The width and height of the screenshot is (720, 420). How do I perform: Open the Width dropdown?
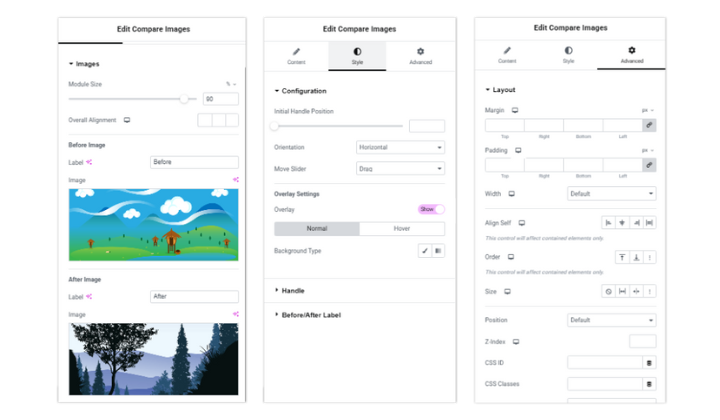tap(612, 194)
